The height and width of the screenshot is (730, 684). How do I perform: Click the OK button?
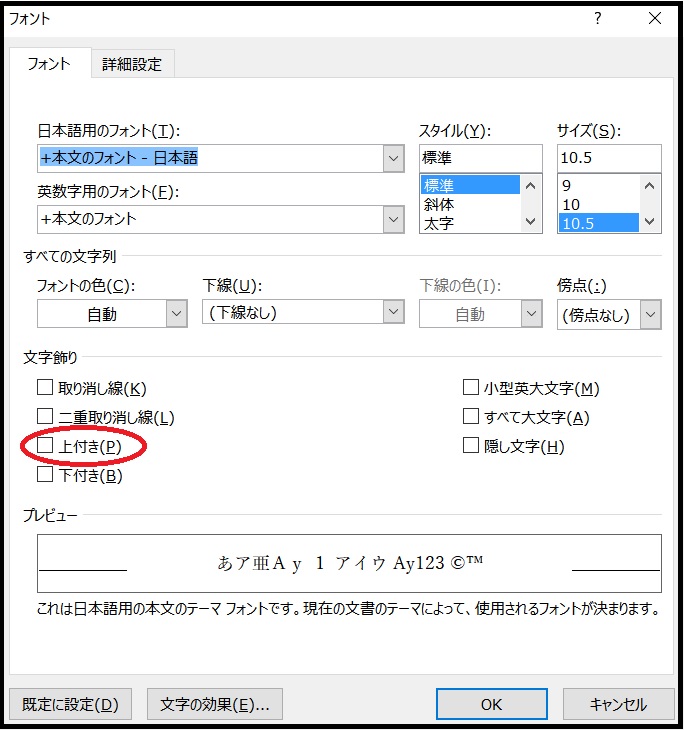491,704
